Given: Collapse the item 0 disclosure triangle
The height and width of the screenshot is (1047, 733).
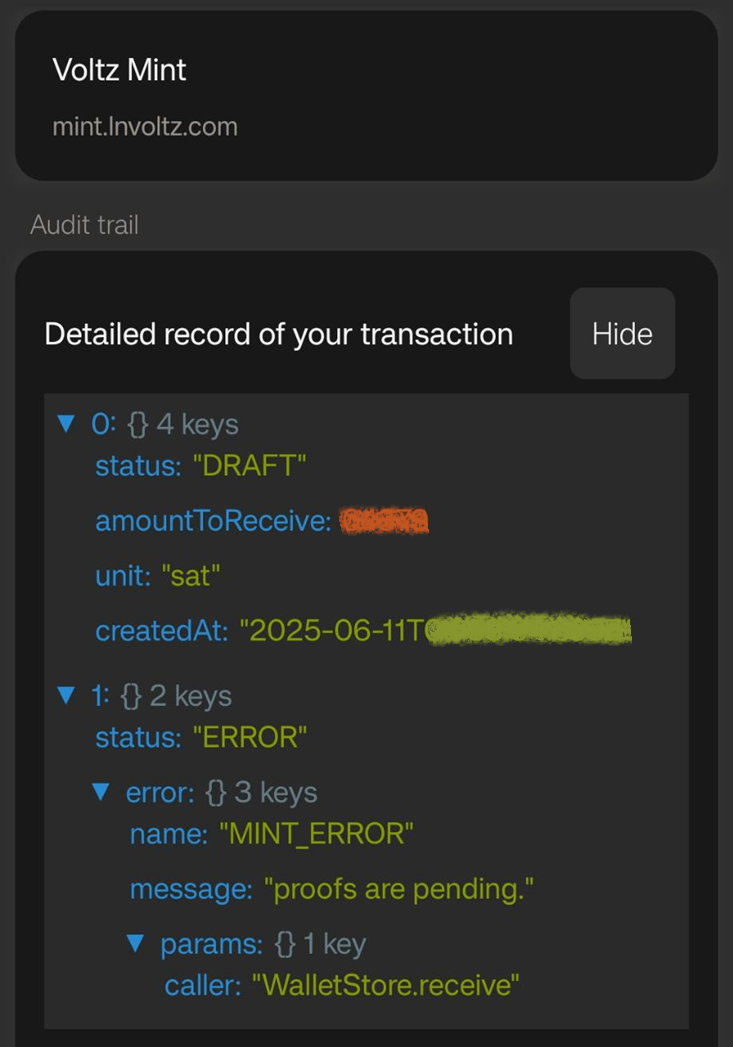Looking at the screenshot, I should click(x=66, y=423).
